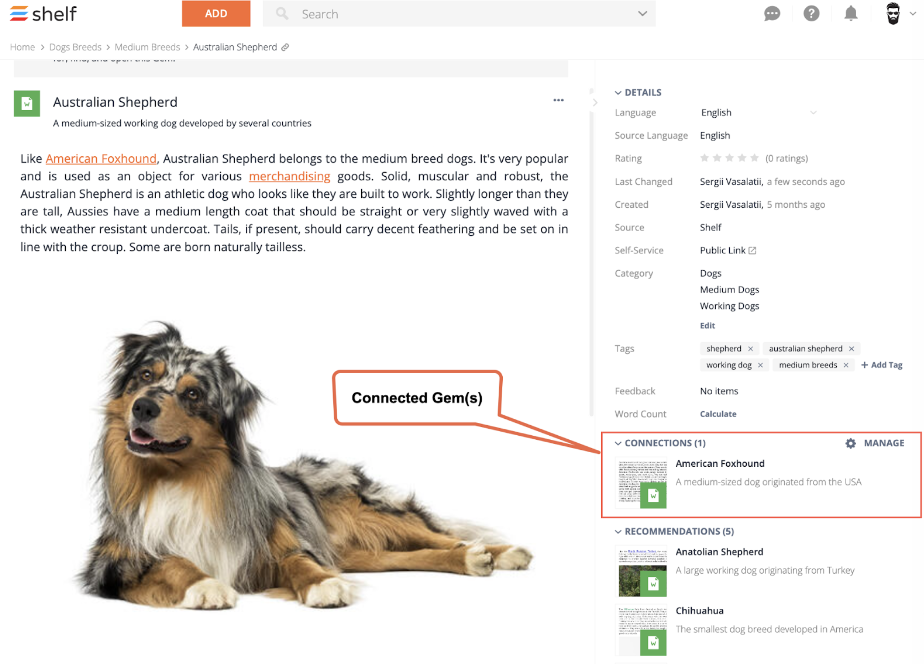The height and width of the screenshot is (664, 924).
Task: Click the green document icon of Australian Shepherd
Action: 27,104
